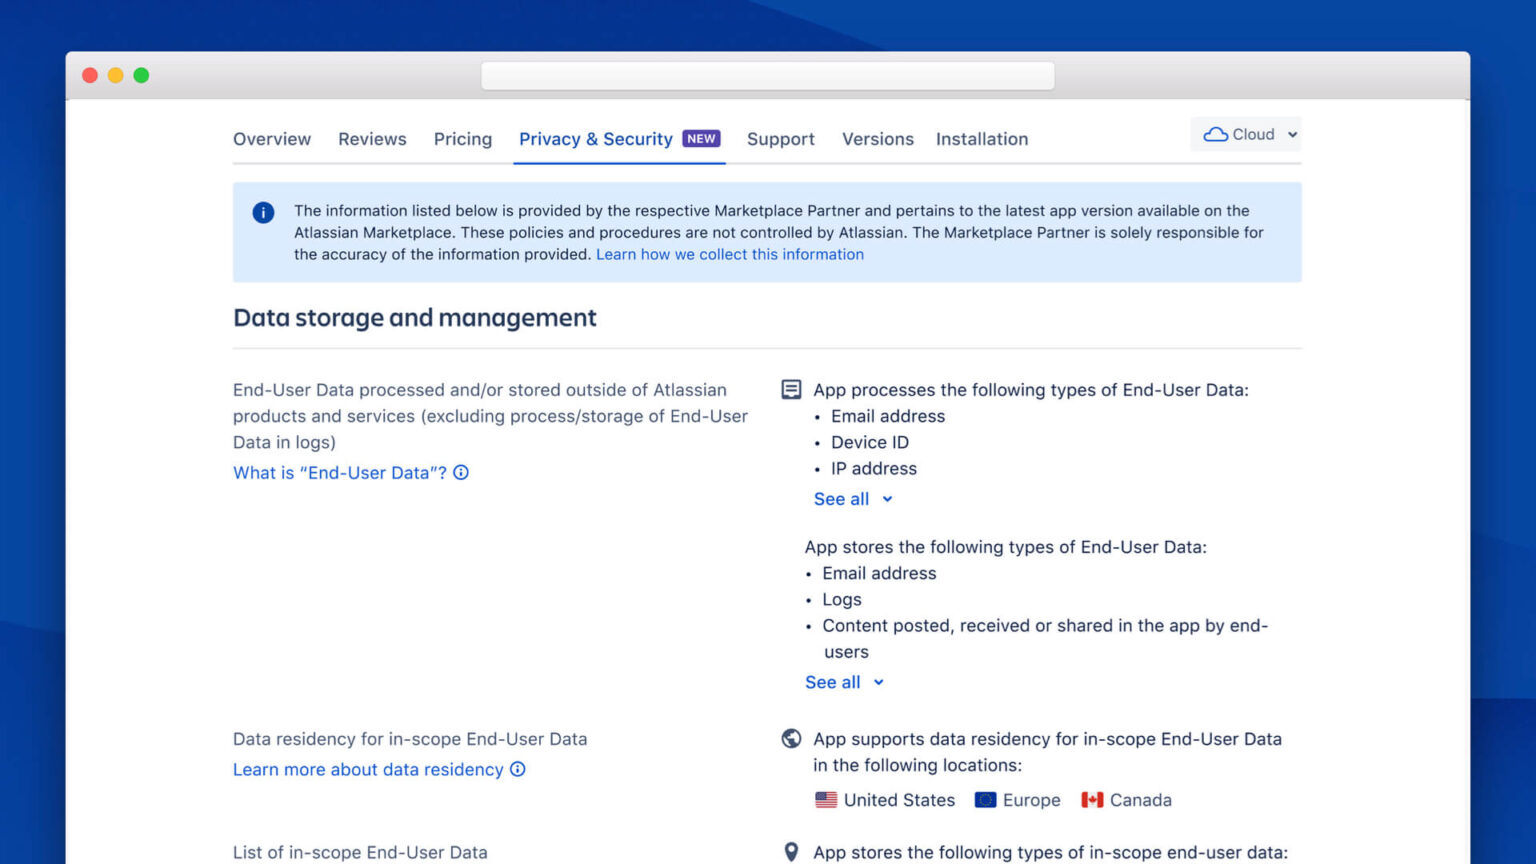Viewport: 1536px width, 864px height.
Task: Open "Learn how we collect this information"
Action: [729, 254]
